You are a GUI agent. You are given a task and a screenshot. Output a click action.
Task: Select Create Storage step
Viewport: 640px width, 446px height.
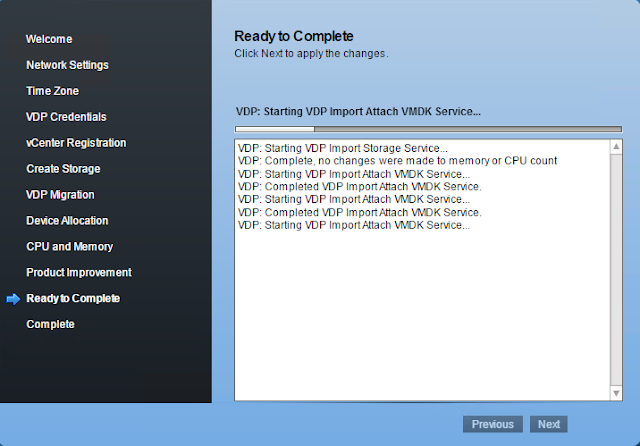63,169
